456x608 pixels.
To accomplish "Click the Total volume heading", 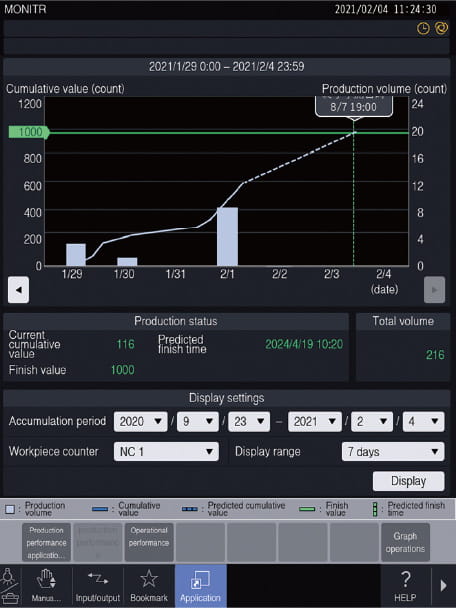I will (403, 321).
